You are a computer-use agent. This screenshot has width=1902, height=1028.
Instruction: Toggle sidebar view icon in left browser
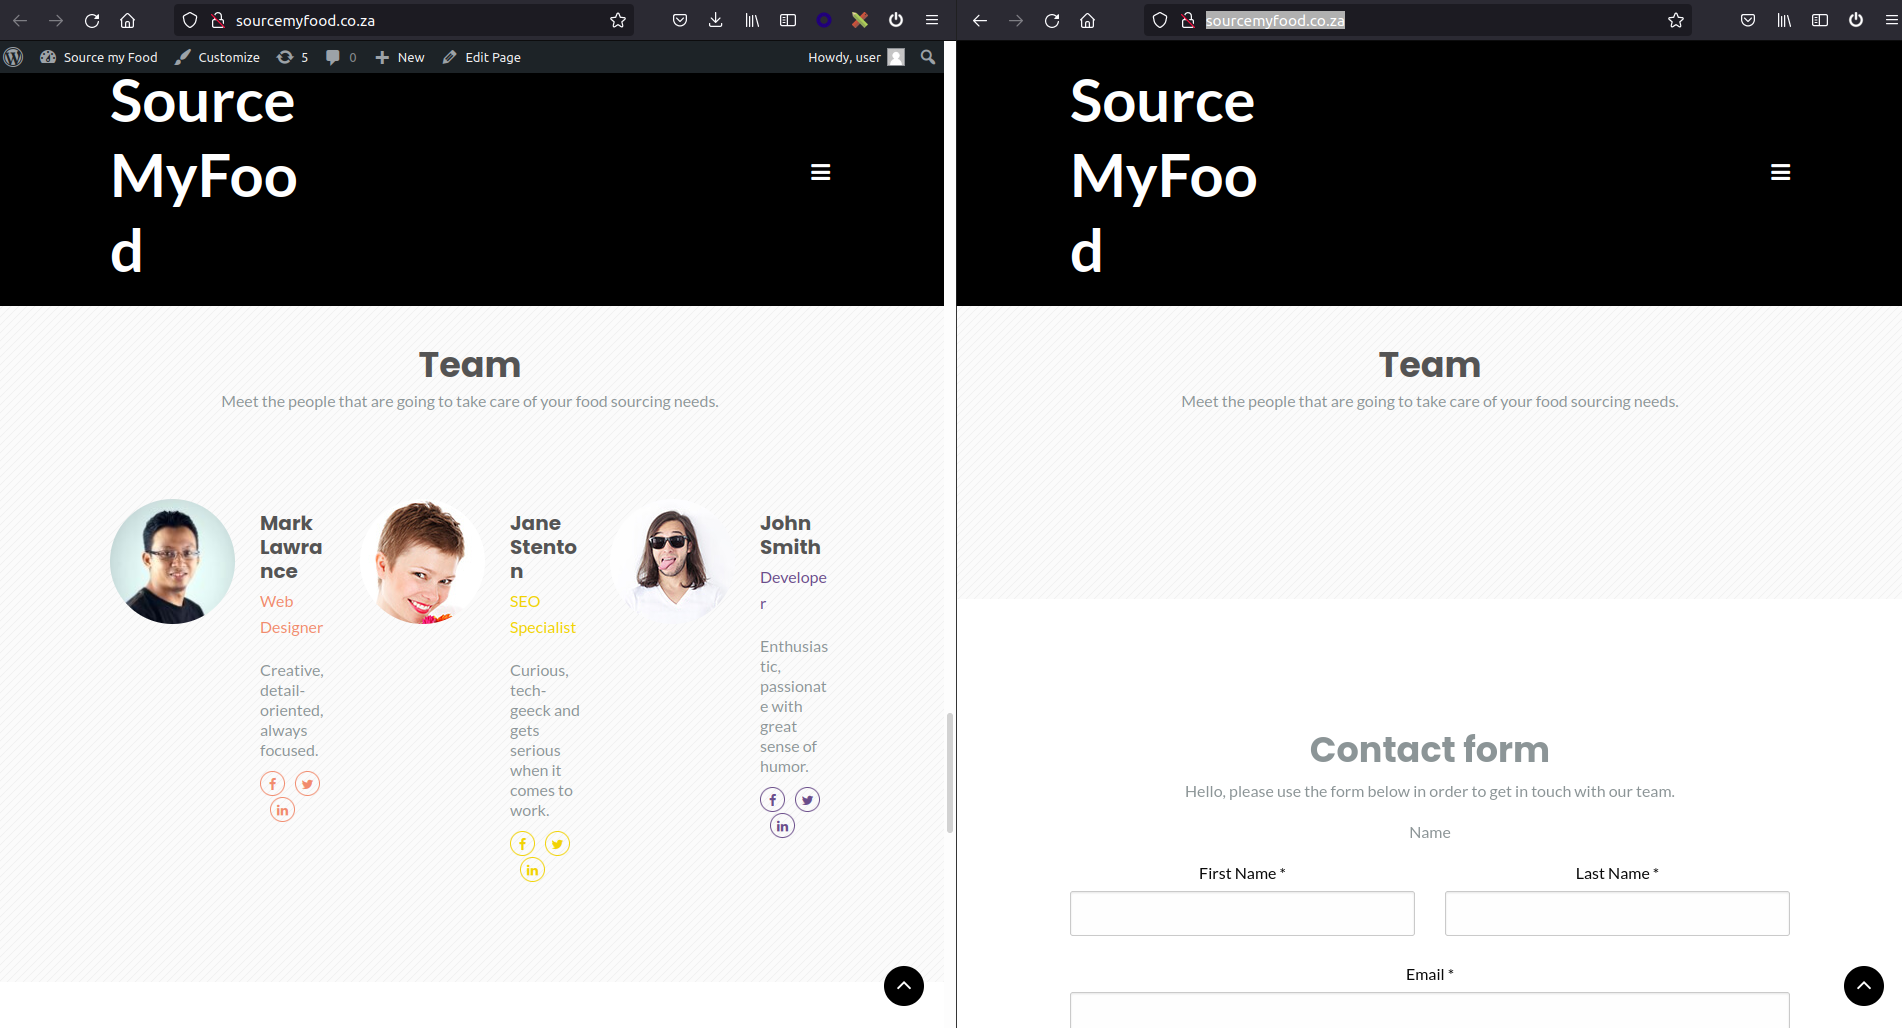tap(788, 20)
